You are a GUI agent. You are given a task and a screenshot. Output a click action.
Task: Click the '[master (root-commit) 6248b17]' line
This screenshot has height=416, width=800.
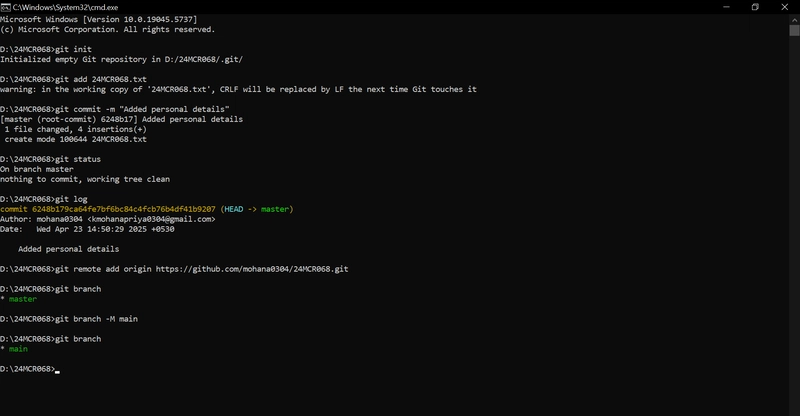pos(121,119)
